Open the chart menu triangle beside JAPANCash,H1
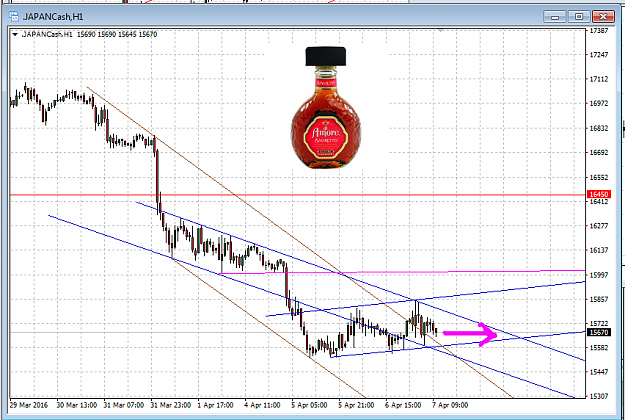 [15, 35]
